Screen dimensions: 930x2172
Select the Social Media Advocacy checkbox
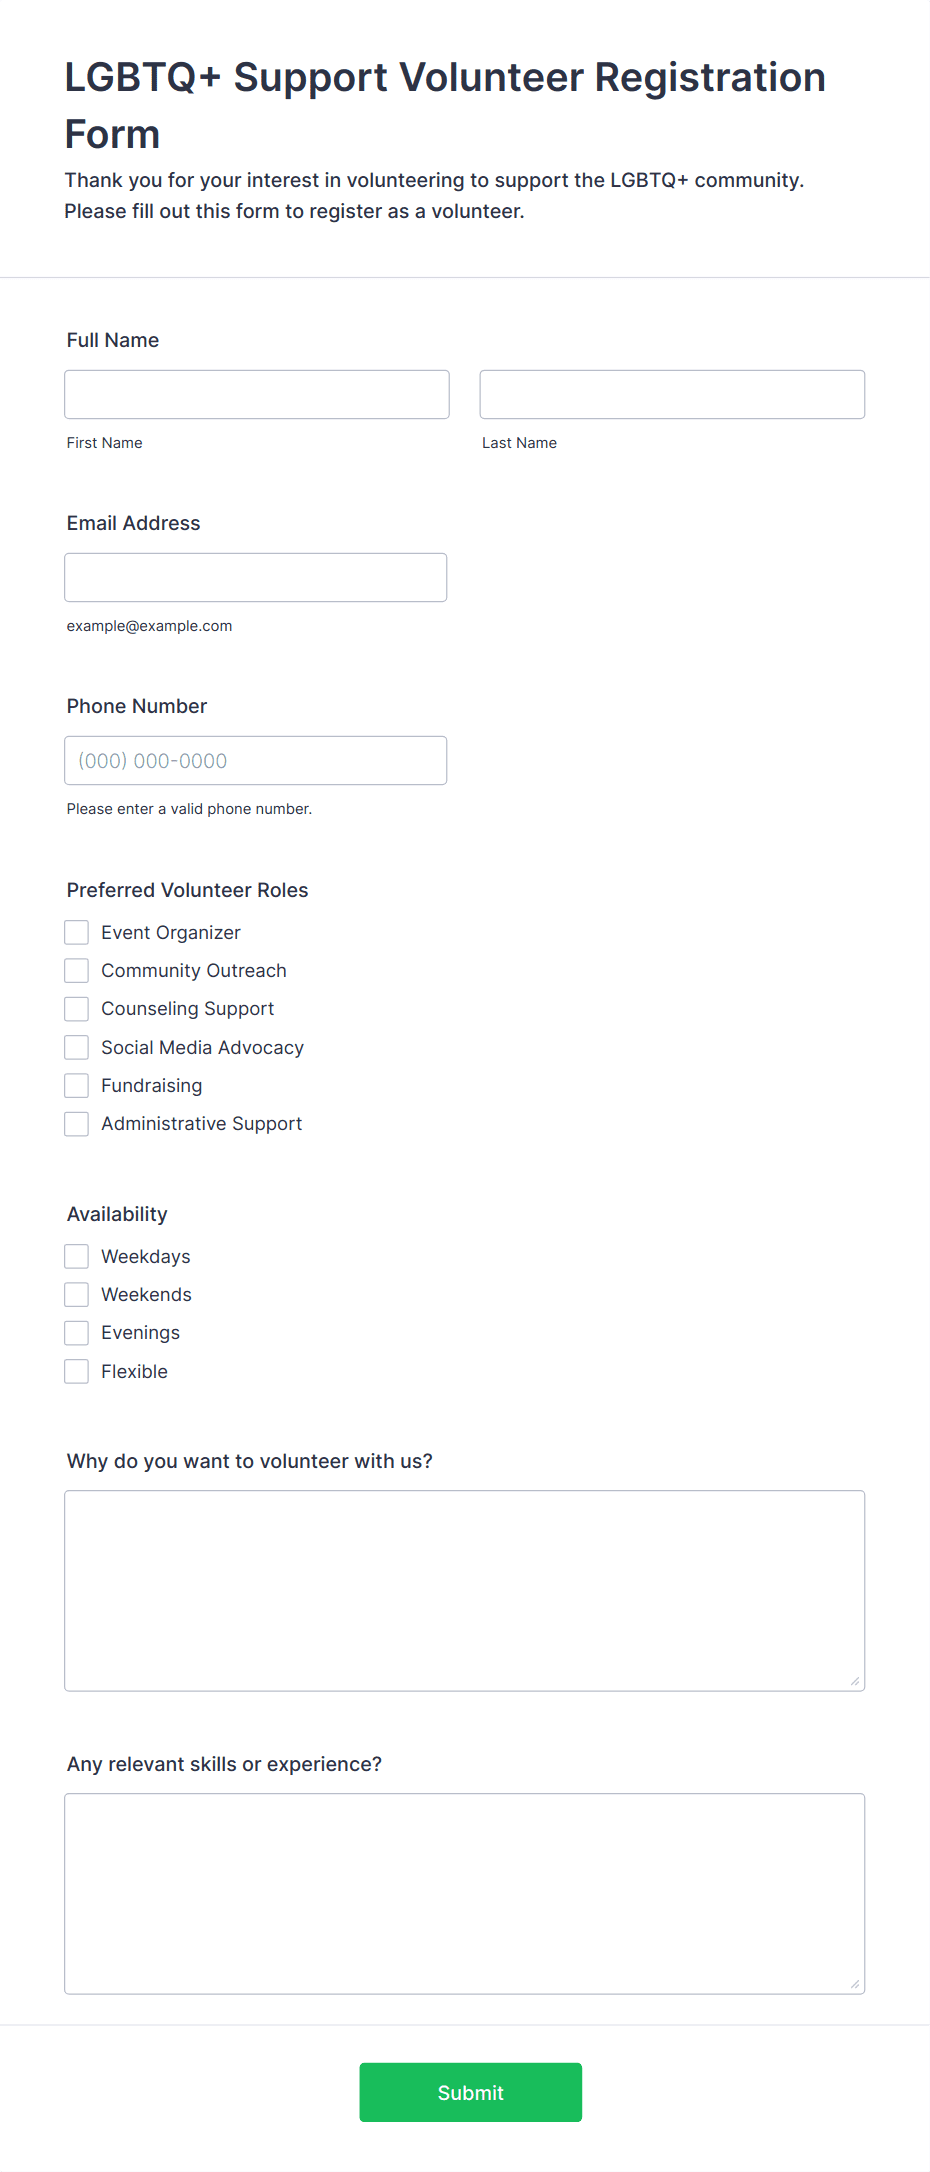pyautogui.click(x=77, y=1047)
